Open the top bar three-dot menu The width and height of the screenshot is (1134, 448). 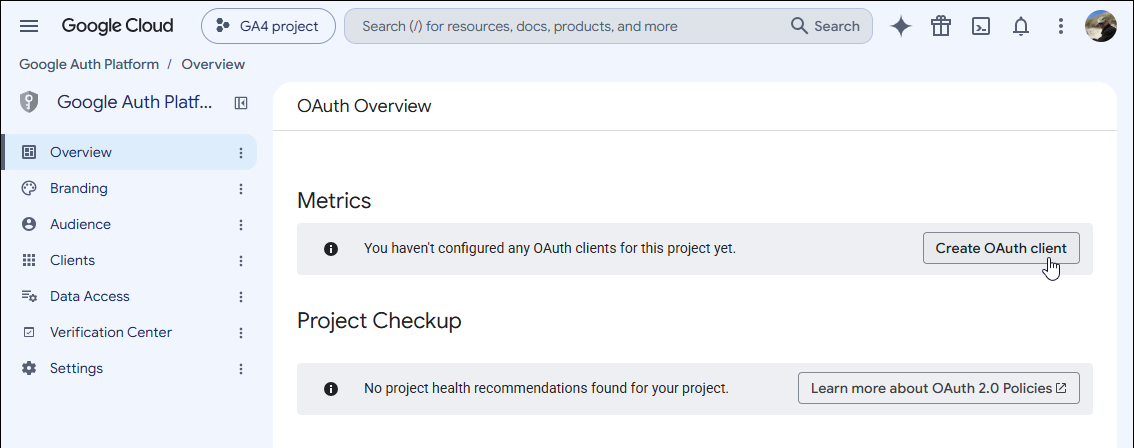pyautogui.click(x=1060, y=26)
